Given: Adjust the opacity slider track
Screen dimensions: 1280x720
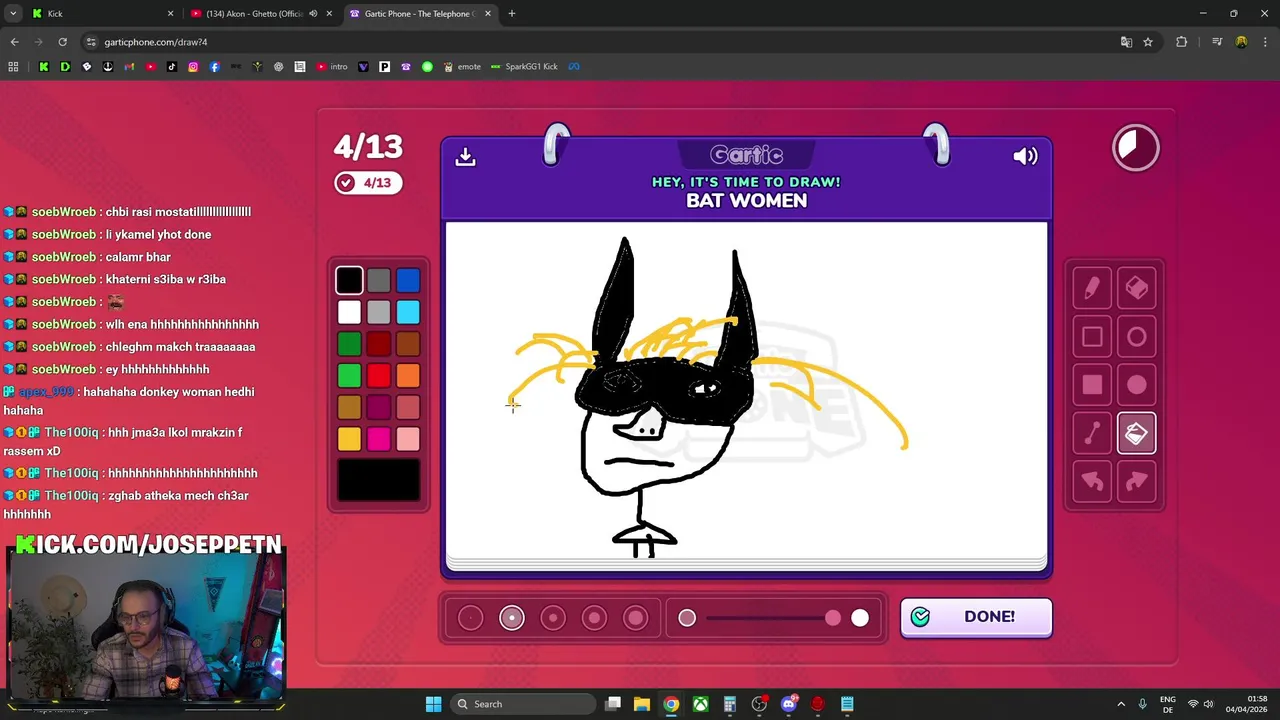Looking at the screenshot, I should click(x=773, y=618).
